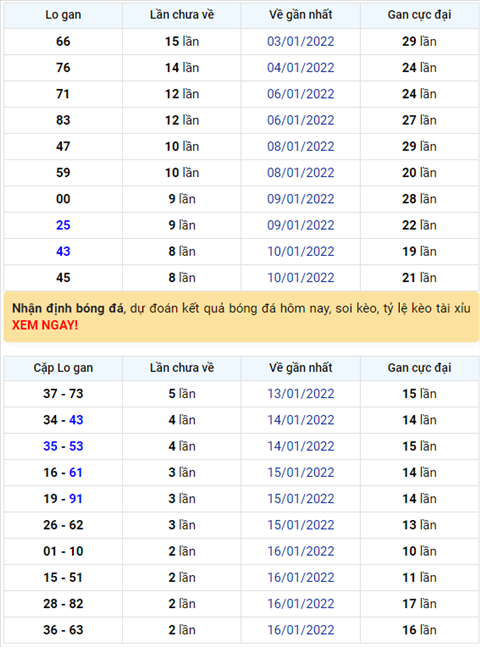Select the pair 36 - 63 cell
Screen dimensions: 480x647
click(63, 630)
